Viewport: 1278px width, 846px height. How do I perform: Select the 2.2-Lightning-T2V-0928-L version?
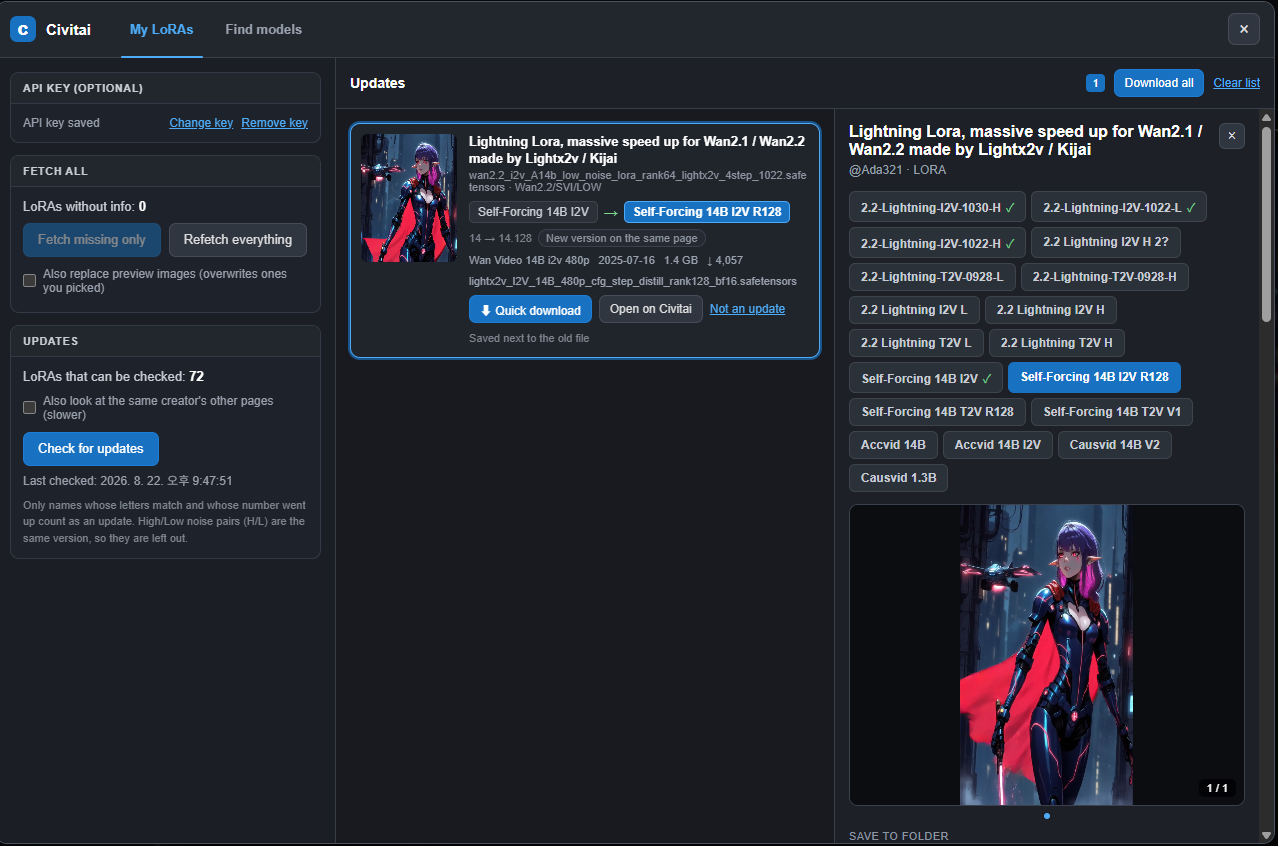(x=932, y=276)
